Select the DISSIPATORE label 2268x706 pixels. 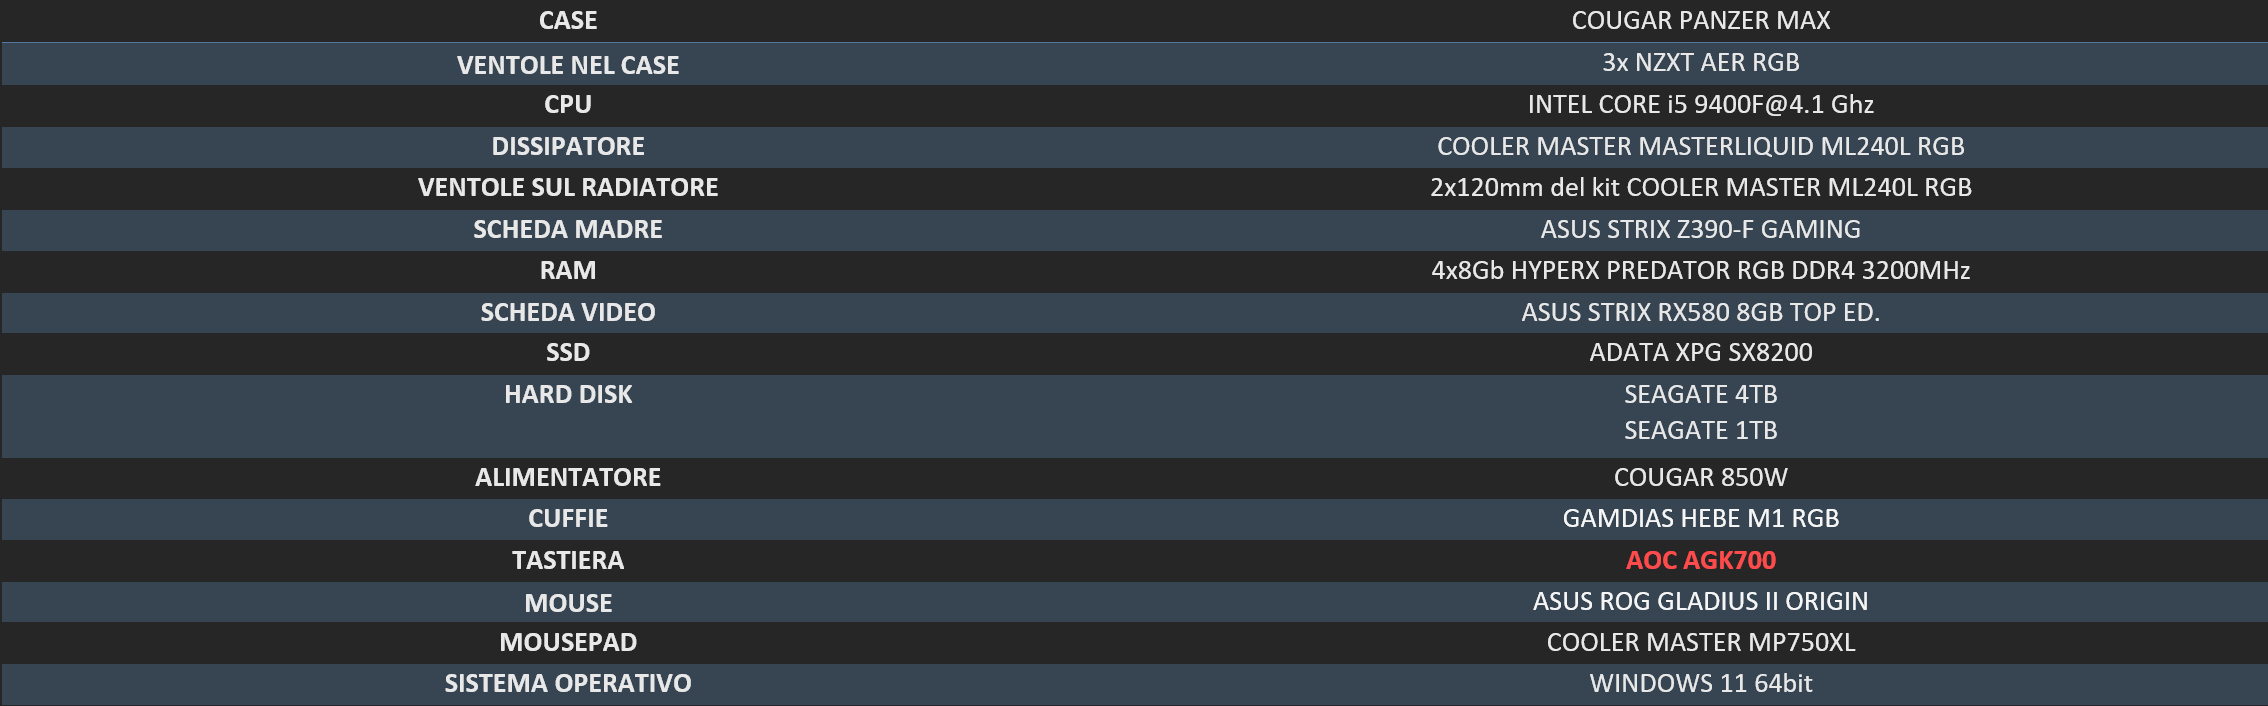point(568,146)
